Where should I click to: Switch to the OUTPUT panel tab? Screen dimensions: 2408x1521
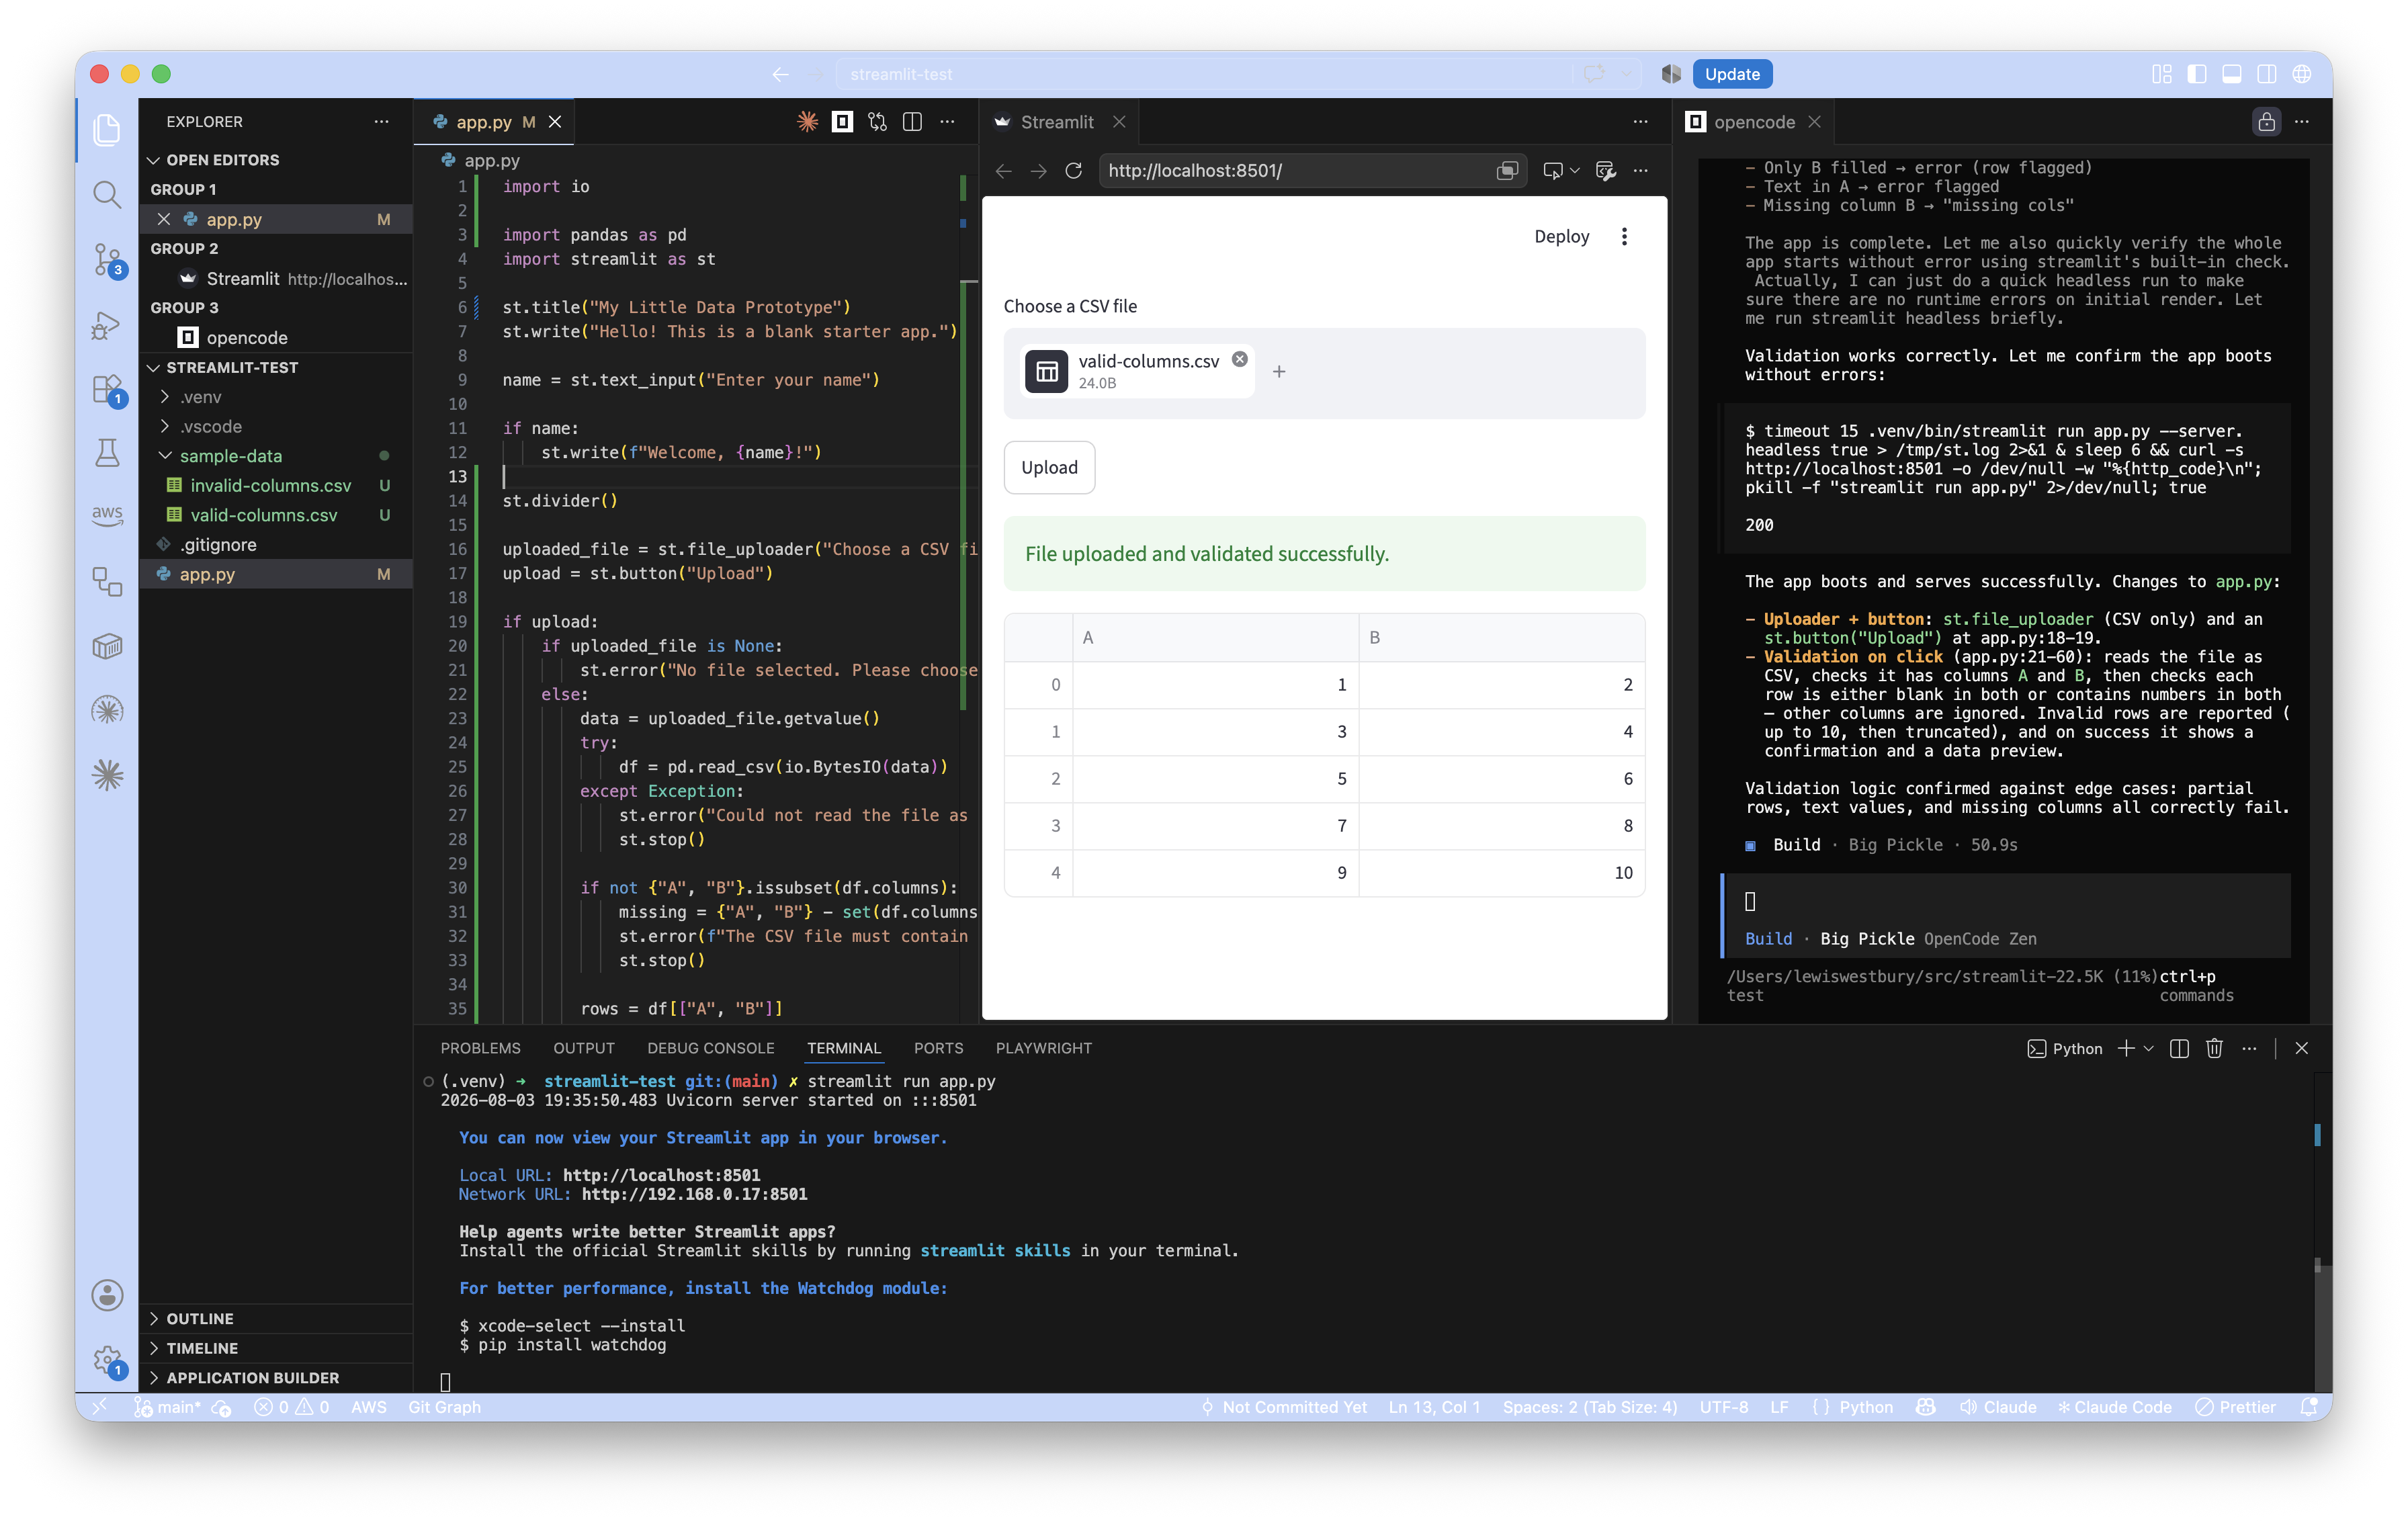click(x=584, y=1048)
